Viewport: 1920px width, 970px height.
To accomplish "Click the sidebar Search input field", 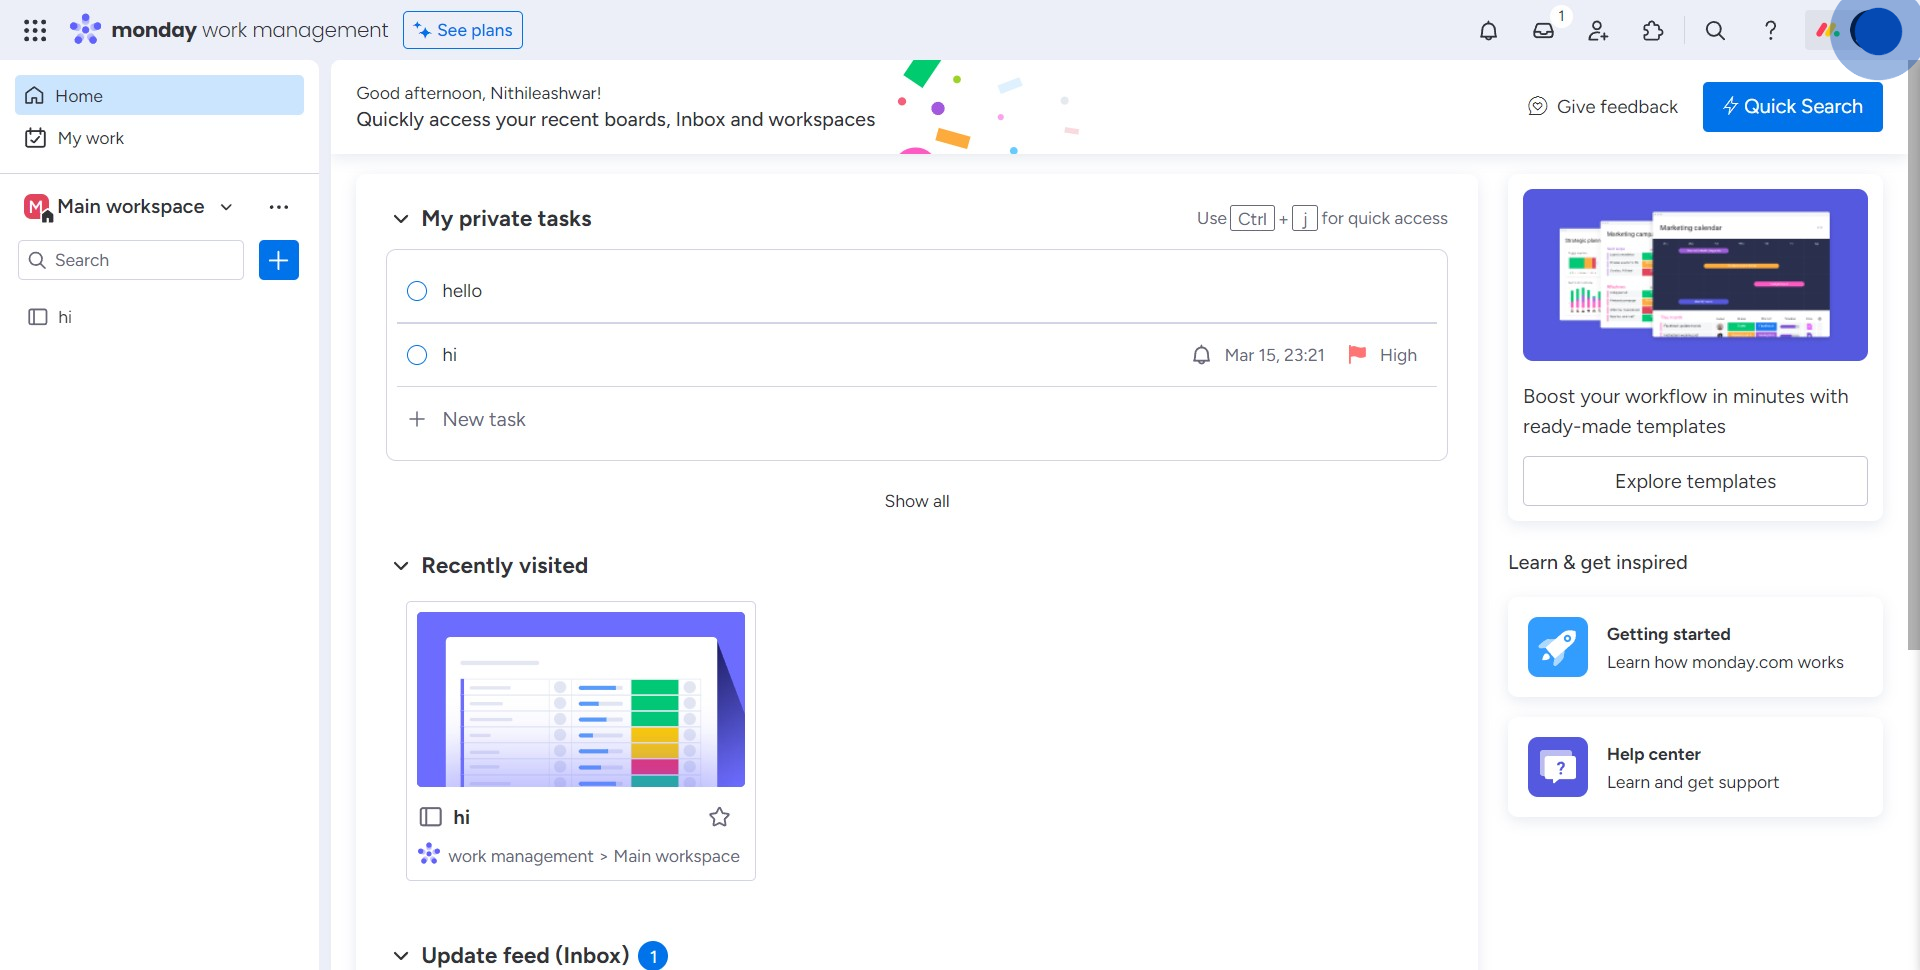I will (140, 260).
